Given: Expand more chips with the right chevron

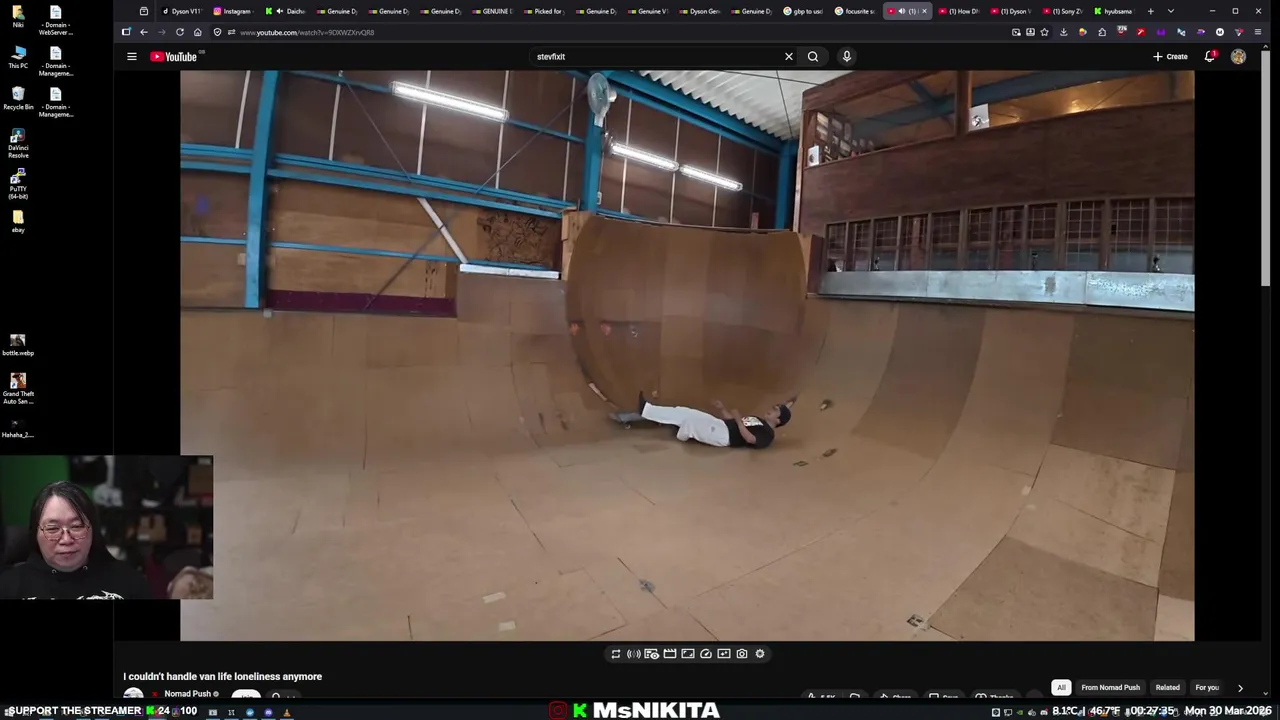Looking at the screenshot, I should coord(1240,688).
